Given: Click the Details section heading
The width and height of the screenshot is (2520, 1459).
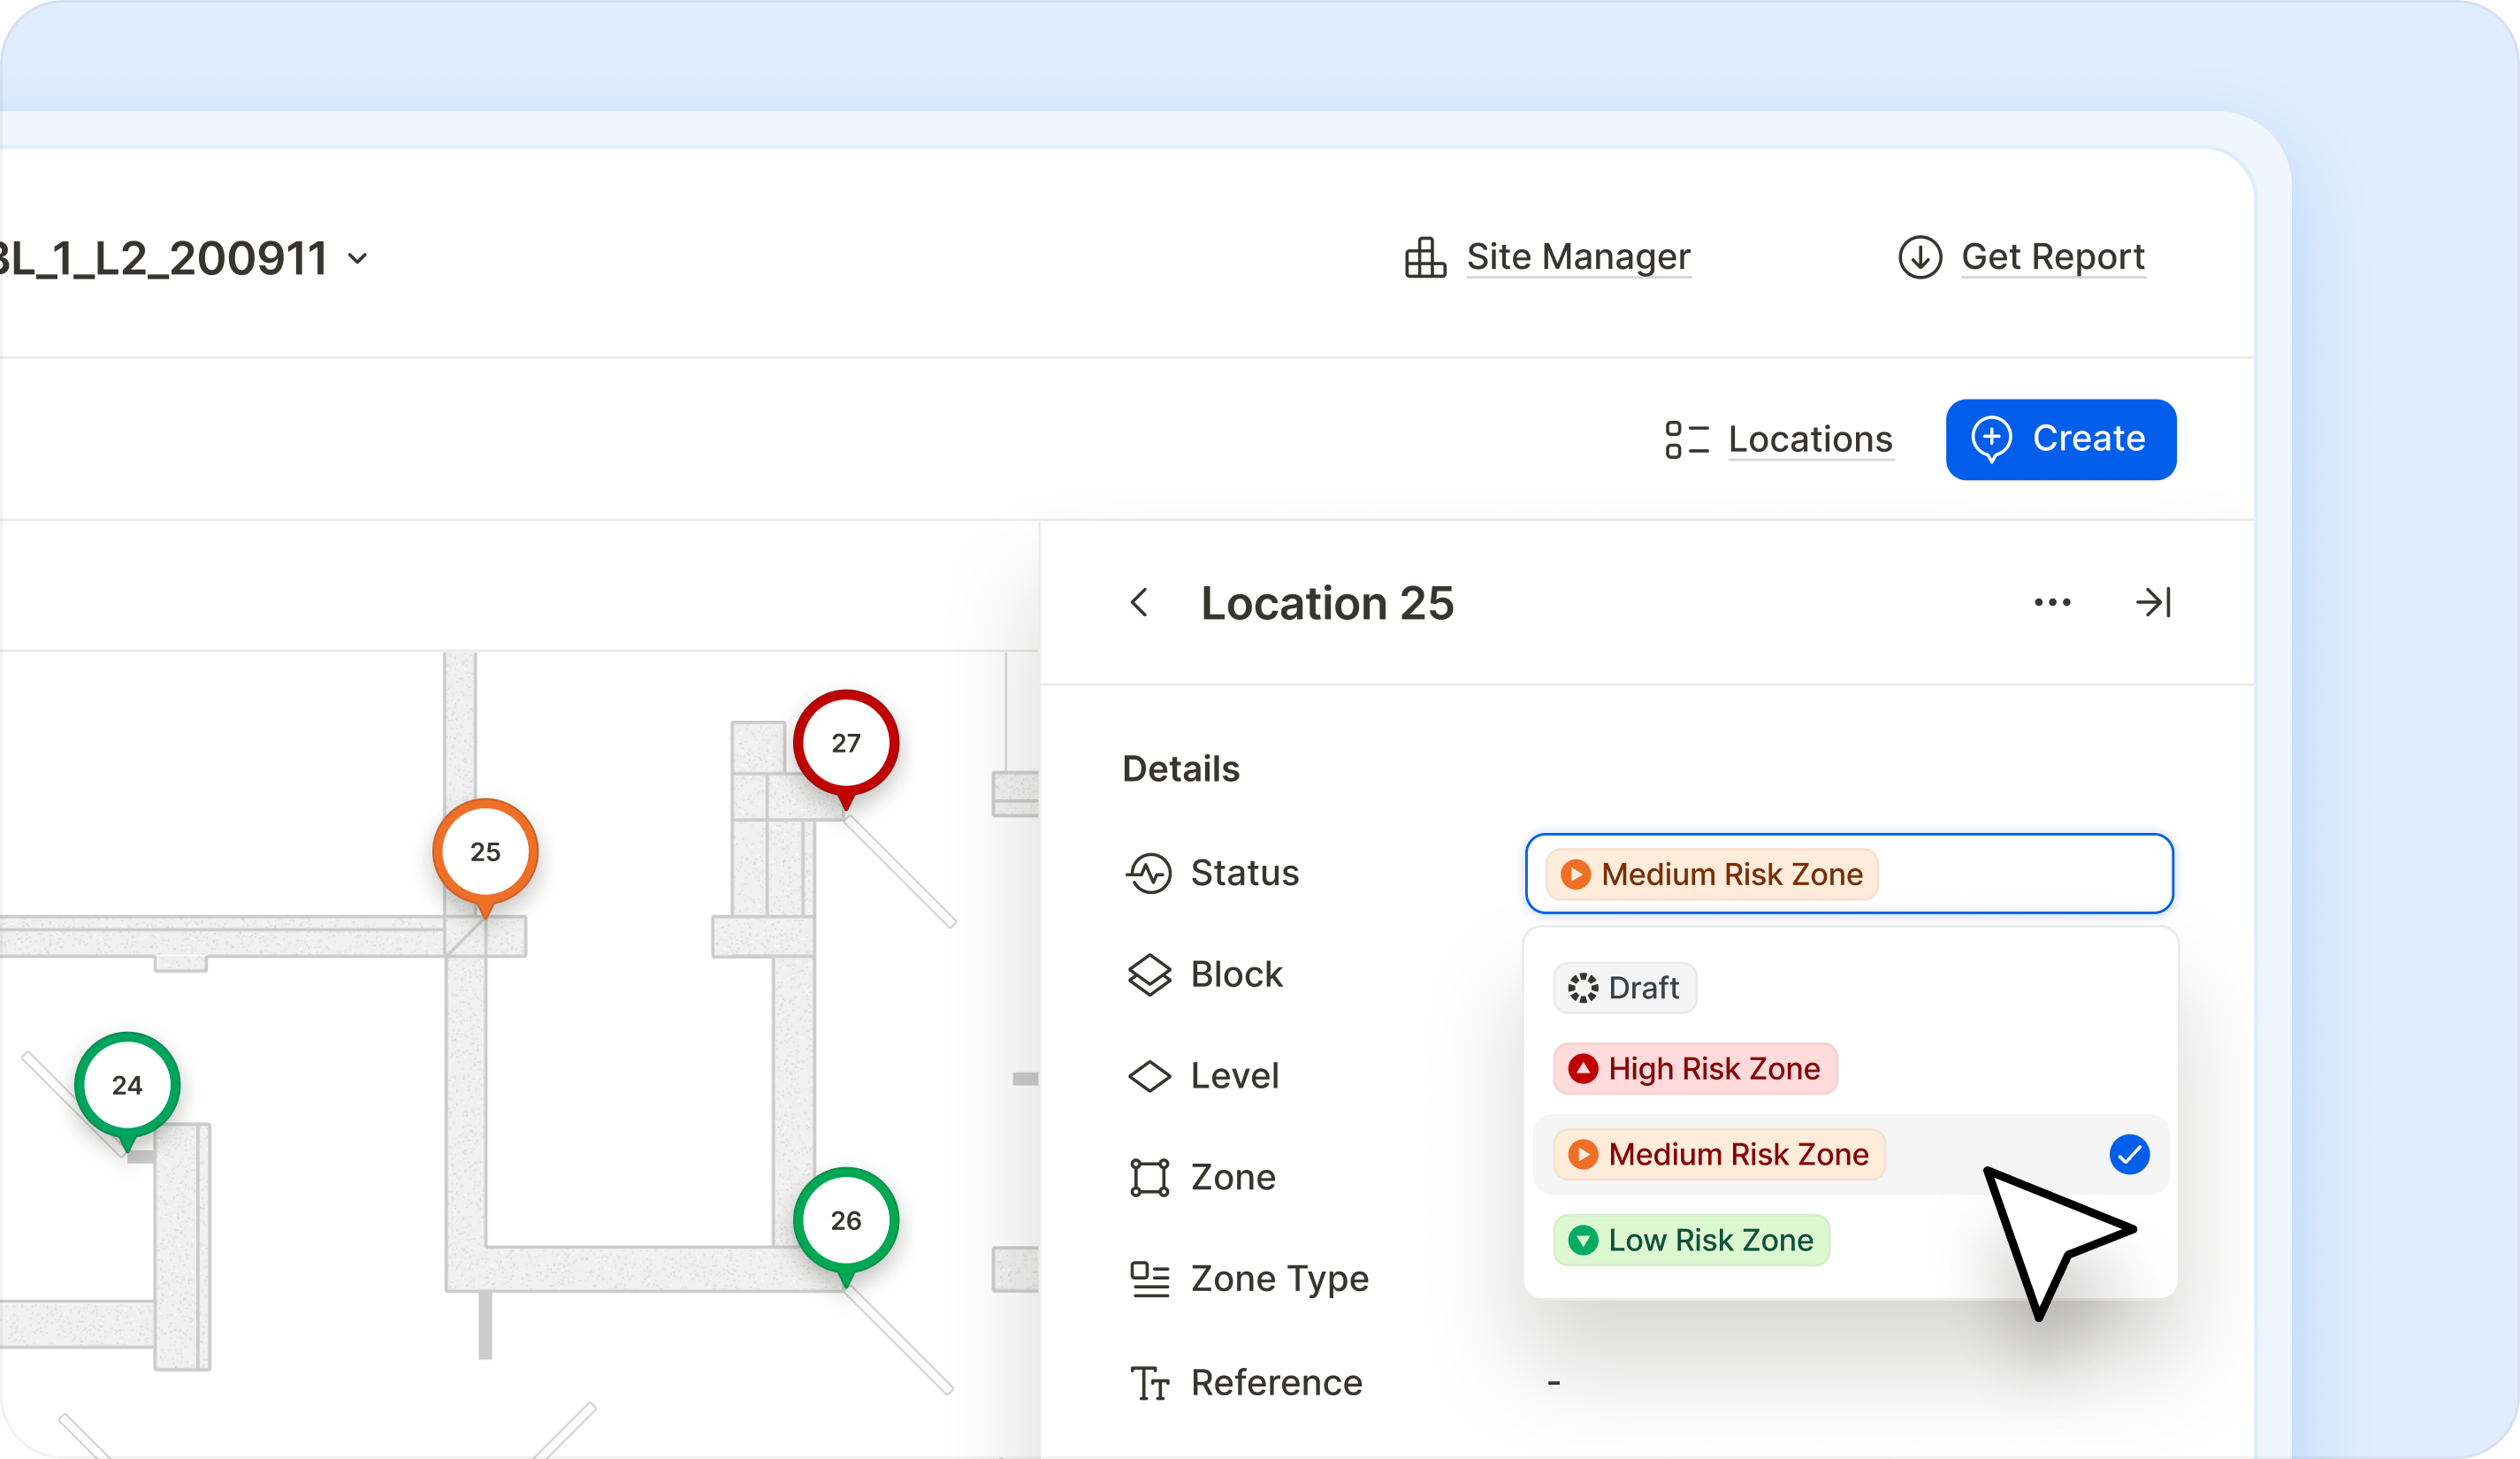Looking at the screenshot, I should pyautogui.click(x=1181, y=769).
